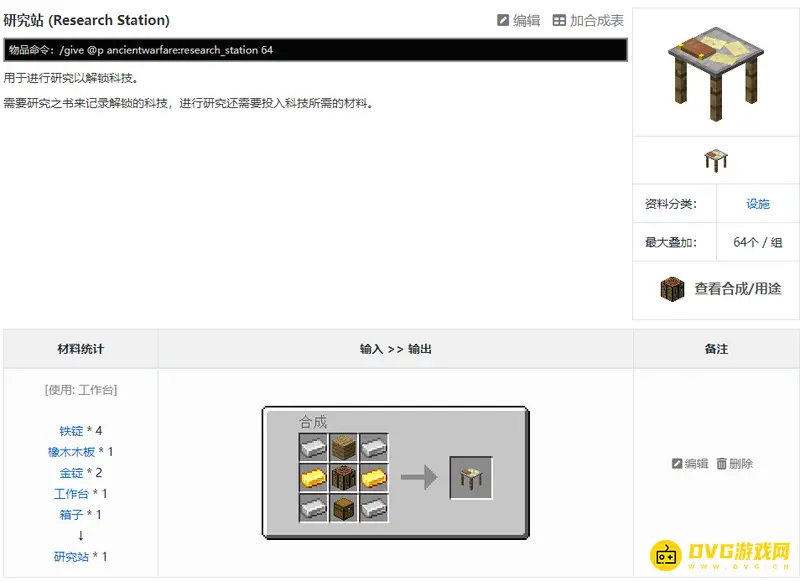800x581 pixels.
Task: Click the 备注 column header
Action: [x=716, y=349]
